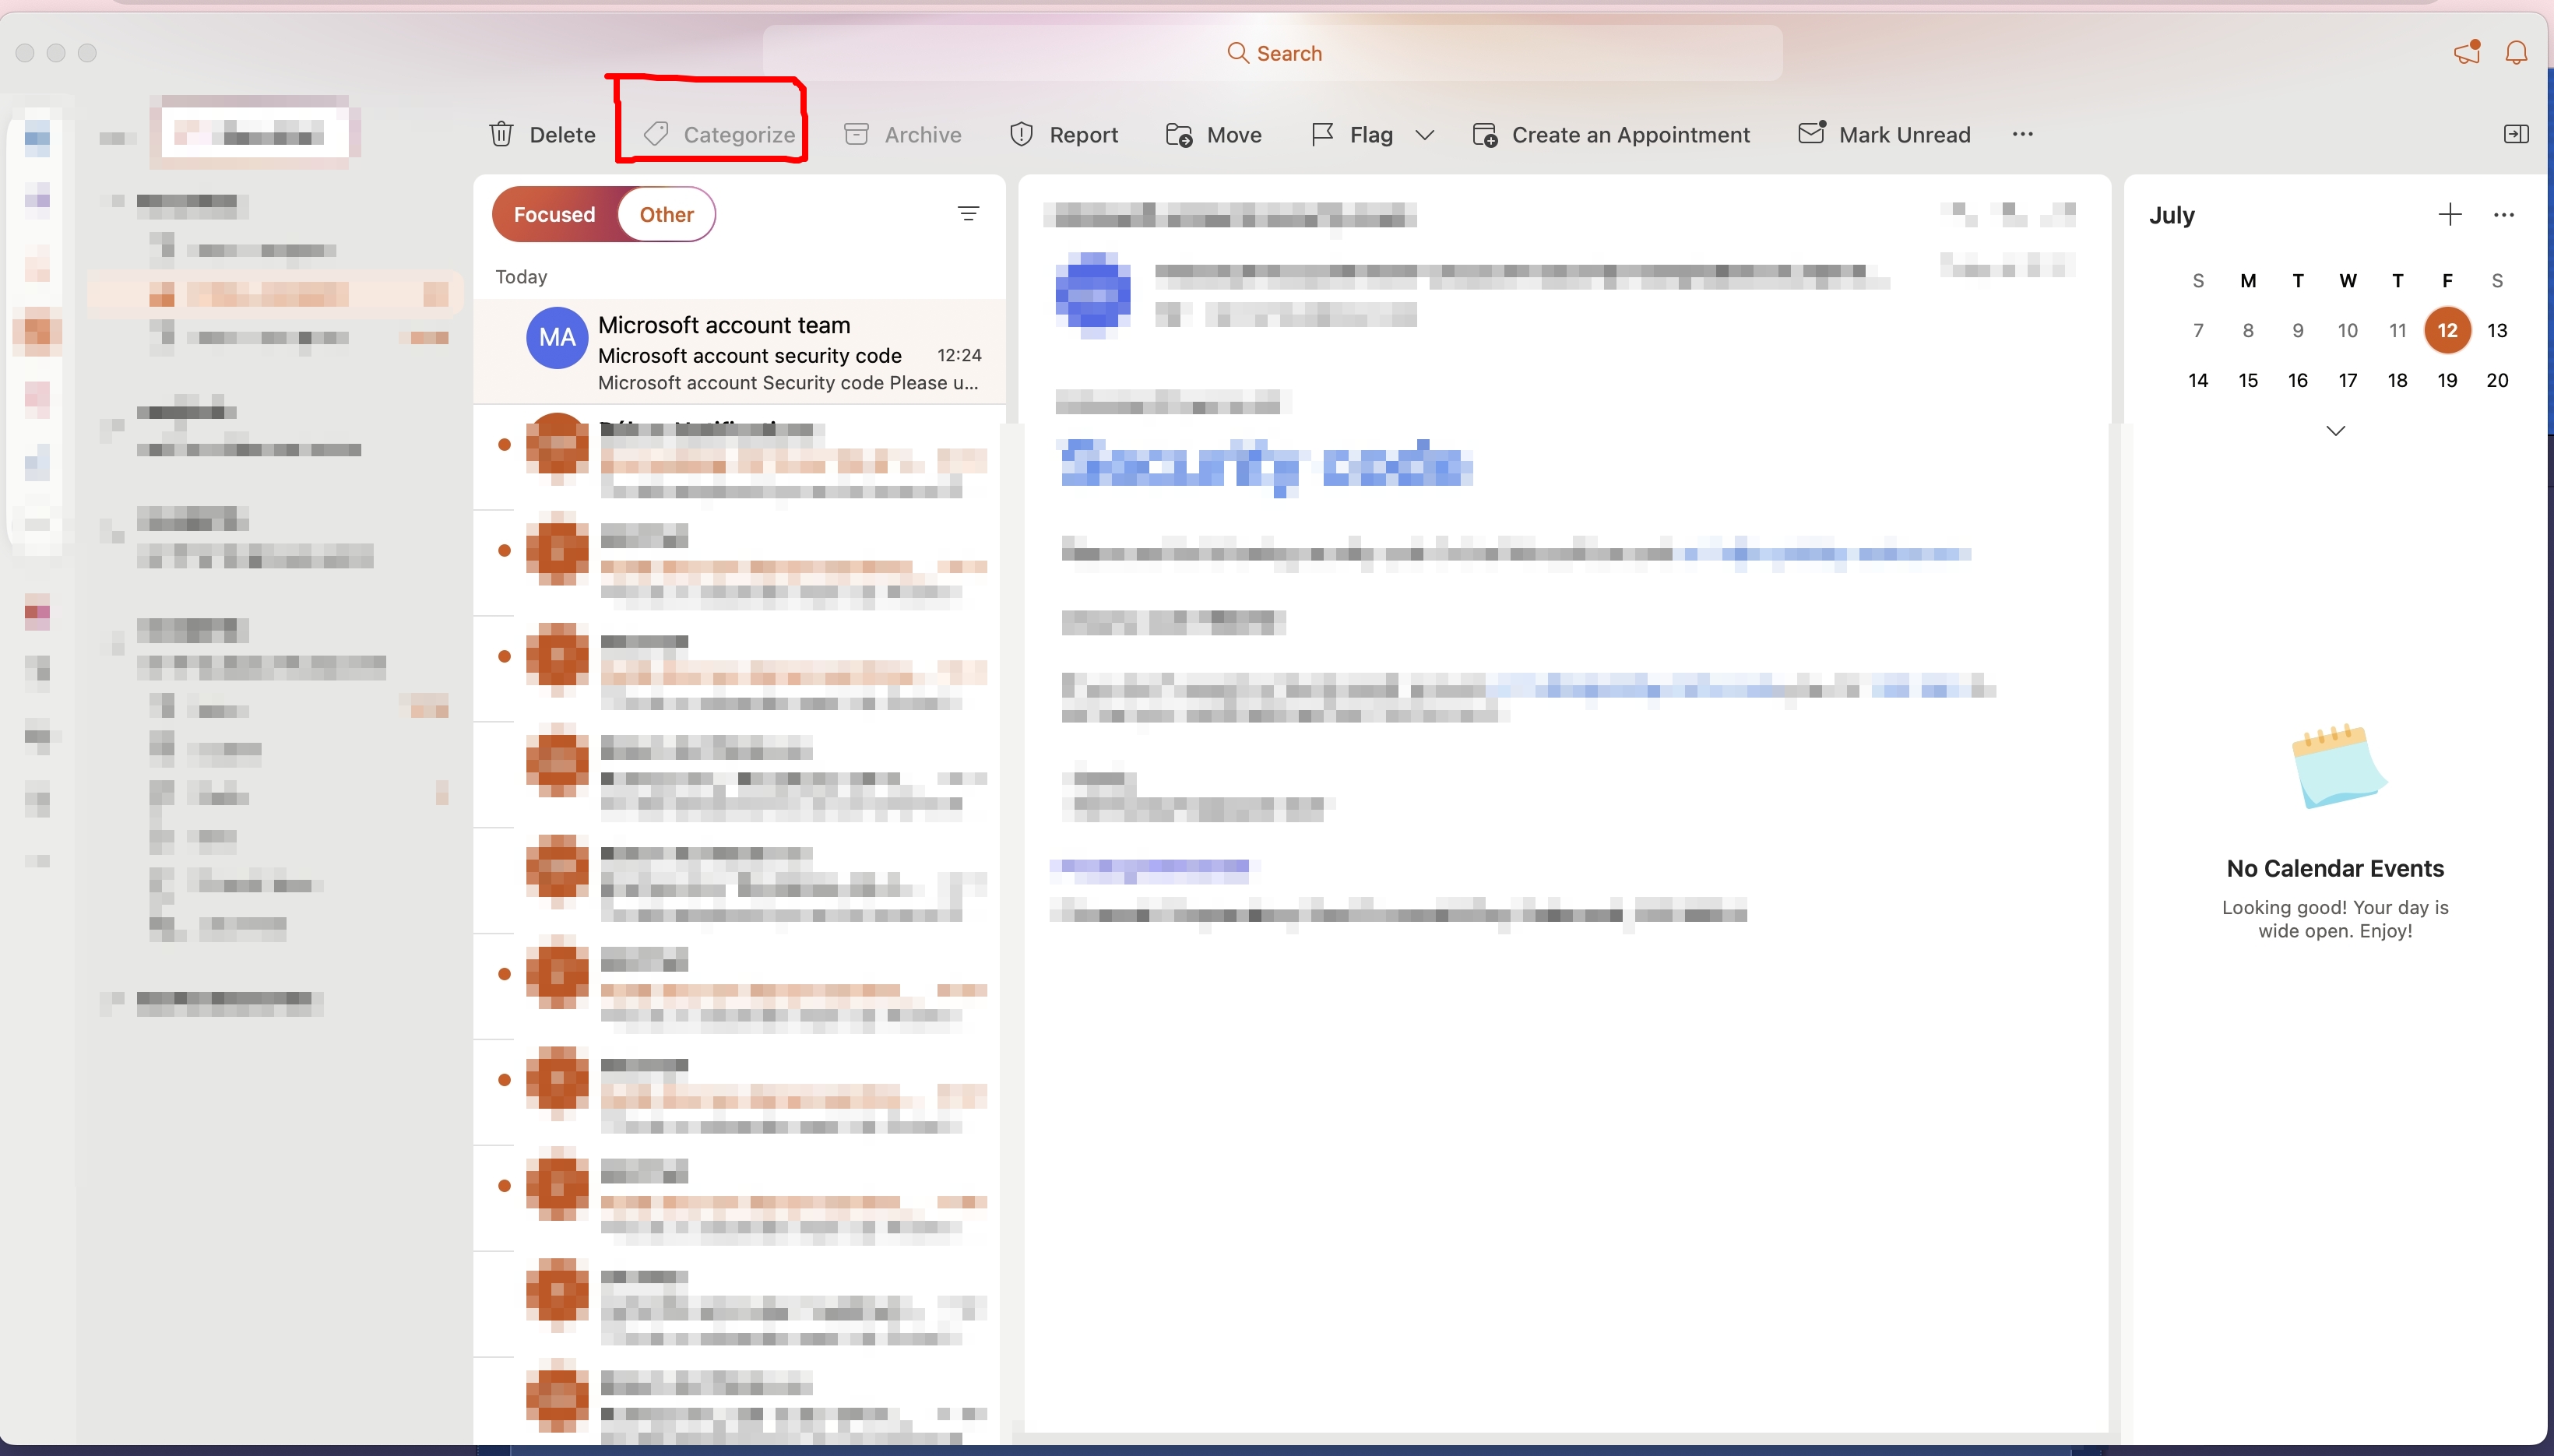Add new calendar event with plus
This screenshot has height=1456, width=2554.
pyautogui.click(x=2450, y=214)
